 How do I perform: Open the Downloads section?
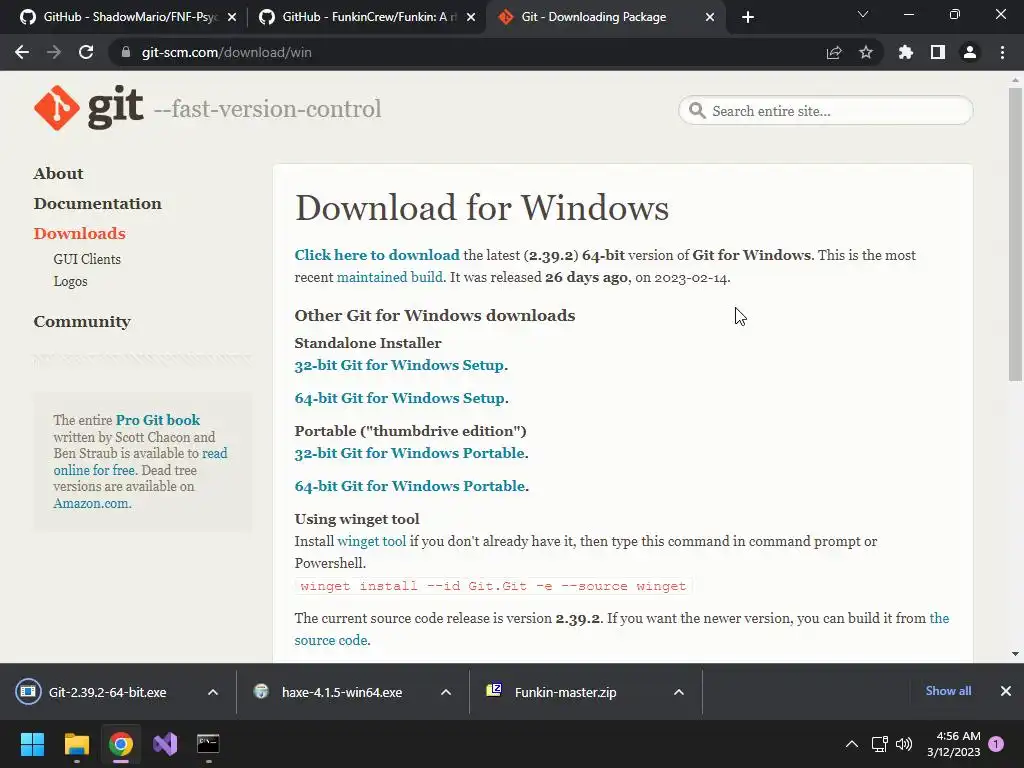[79, 234]
